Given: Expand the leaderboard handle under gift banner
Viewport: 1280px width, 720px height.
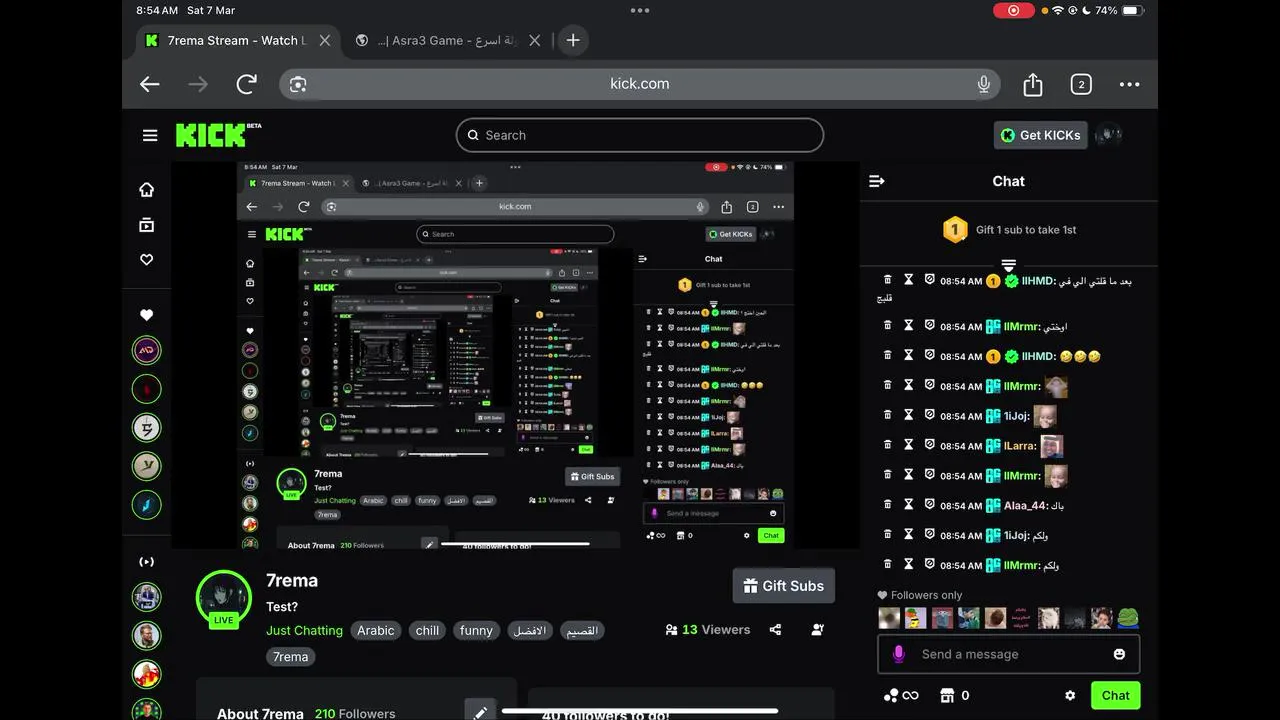Looking at the screenshot, I should point(1009,265).
